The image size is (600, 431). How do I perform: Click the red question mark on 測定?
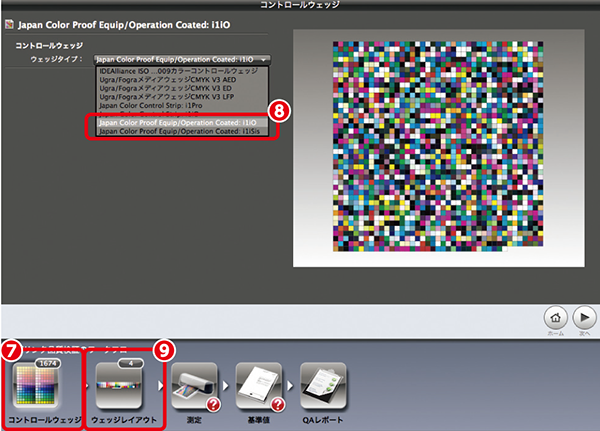click(x=214, y=405)
